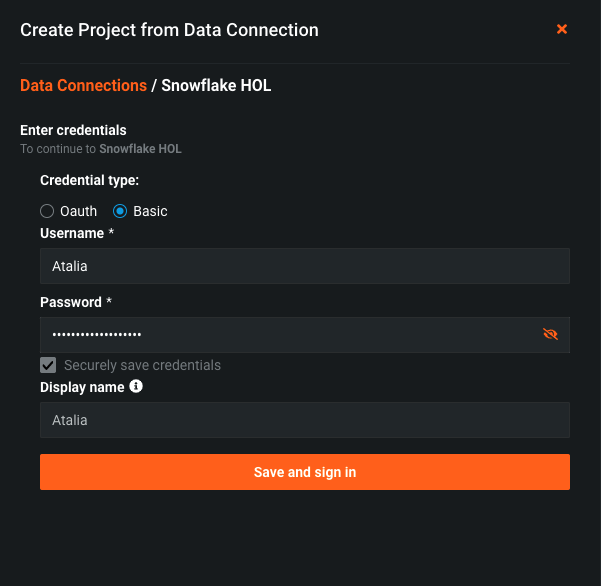601x586 pixels.
Task: Click the Snowflake HOL breadcrumb text
Action: coord(216,85)
